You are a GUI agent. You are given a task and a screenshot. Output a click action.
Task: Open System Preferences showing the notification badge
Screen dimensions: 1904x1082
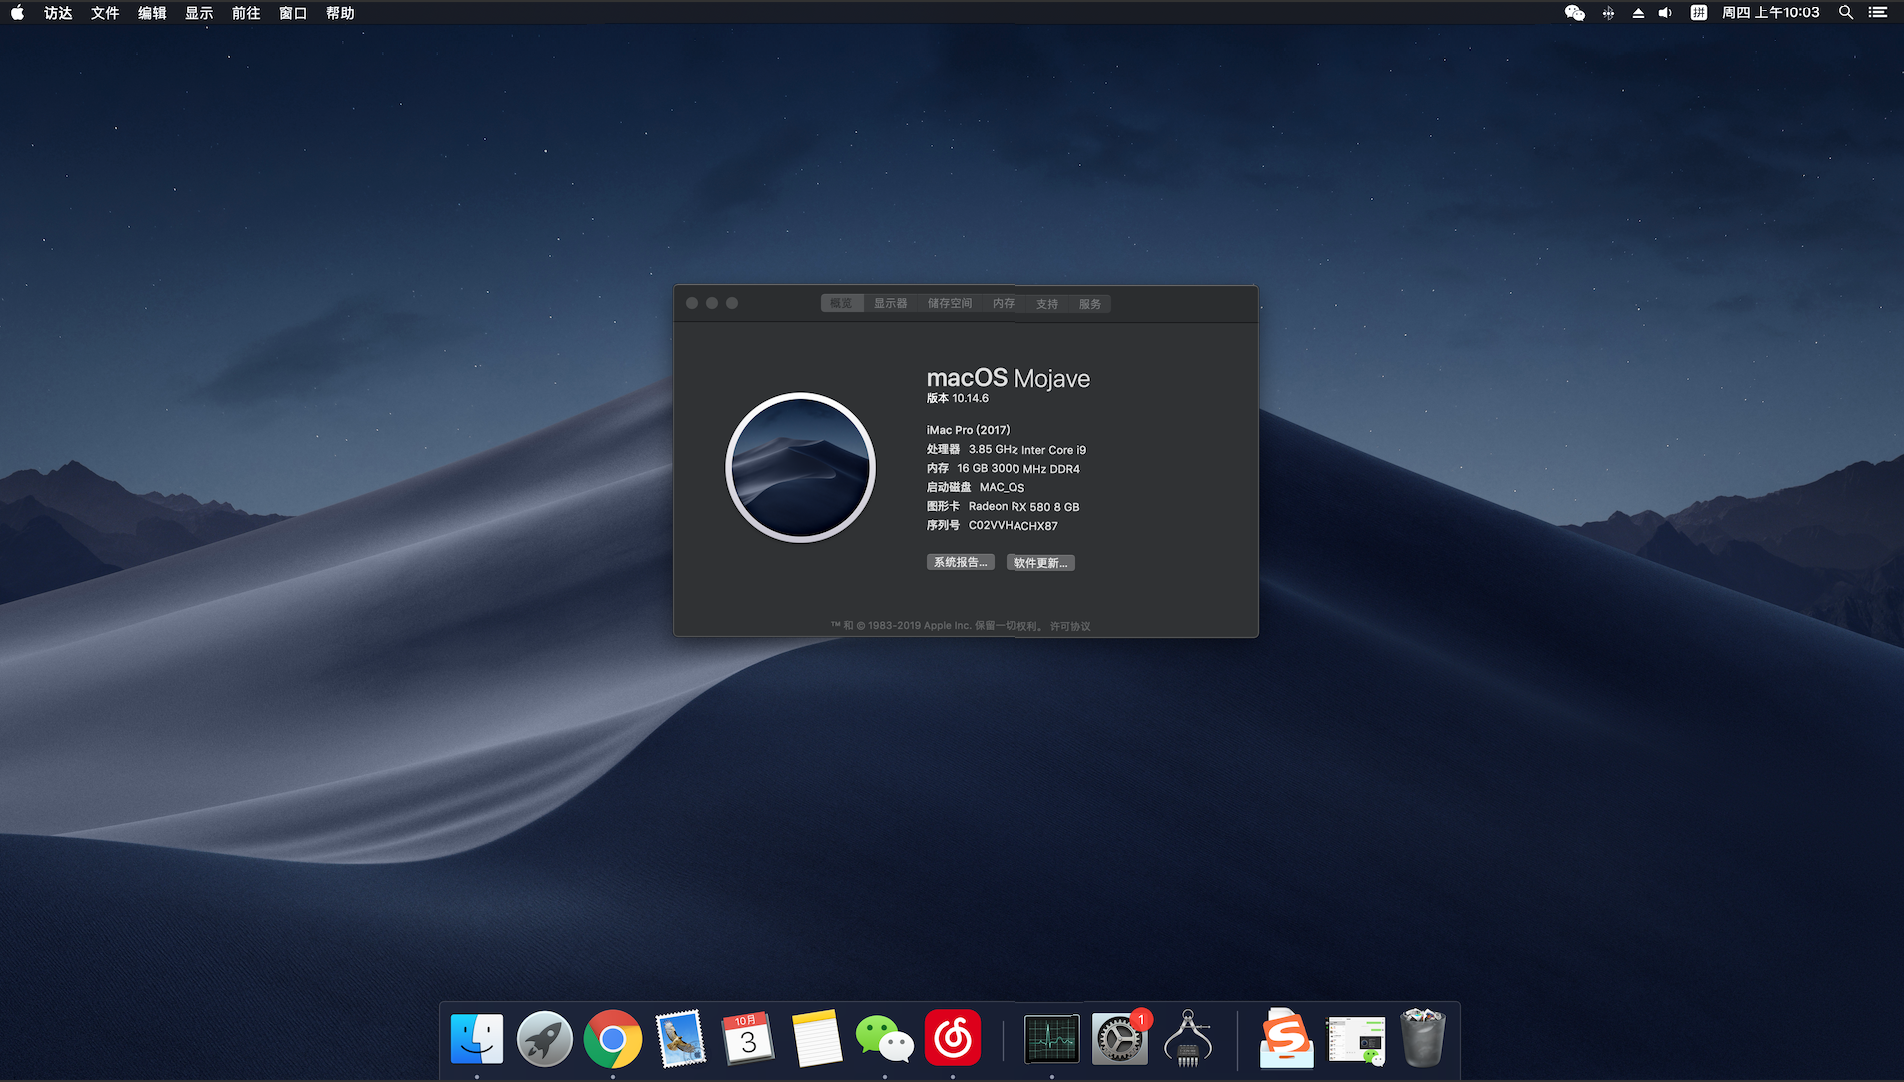pos(1119,1038)
